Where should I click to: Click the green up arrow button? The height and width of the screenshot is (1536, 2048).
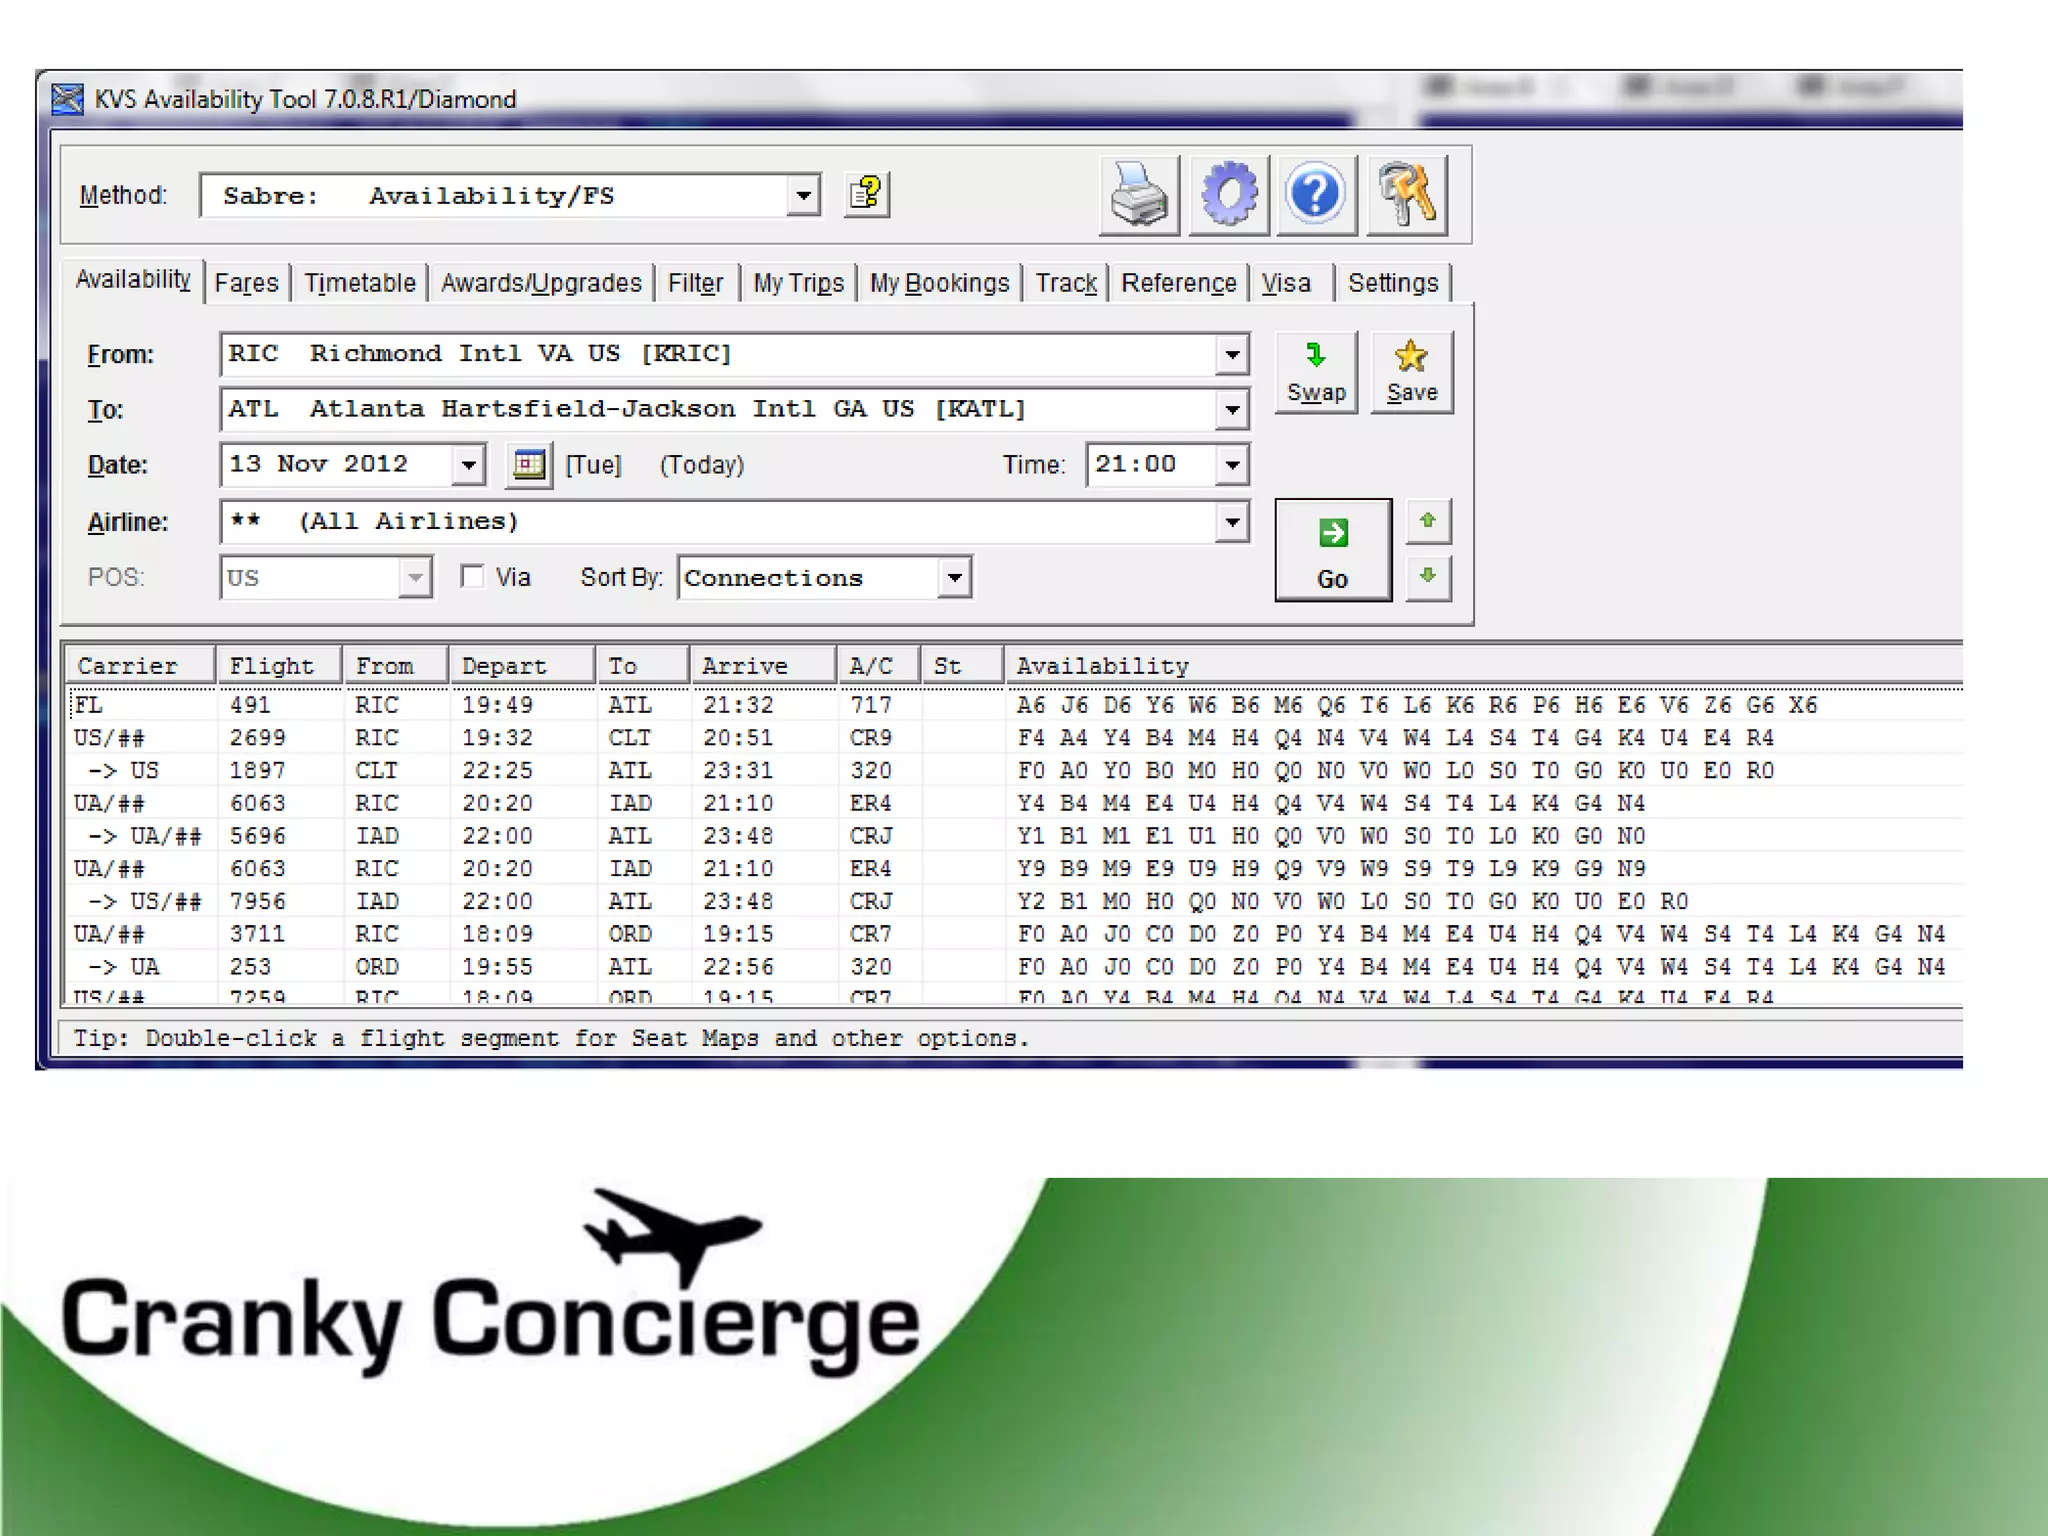(x=1427, y=521)
